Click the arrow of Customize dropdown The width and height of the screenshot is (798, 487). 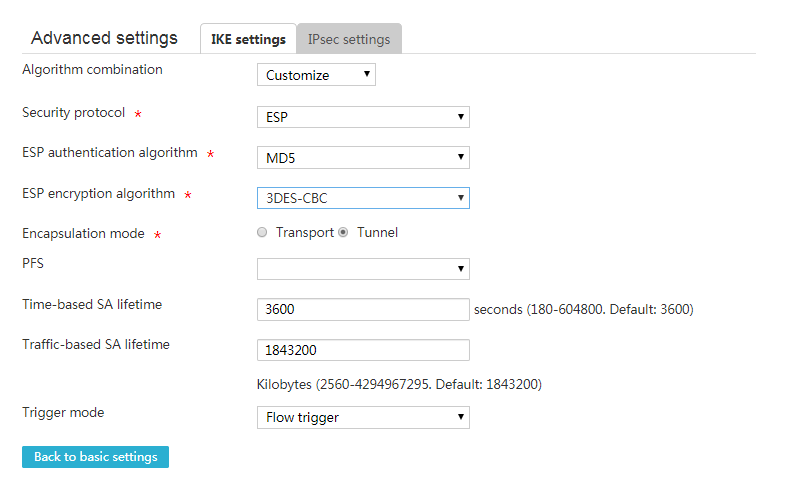coord(366,74)
